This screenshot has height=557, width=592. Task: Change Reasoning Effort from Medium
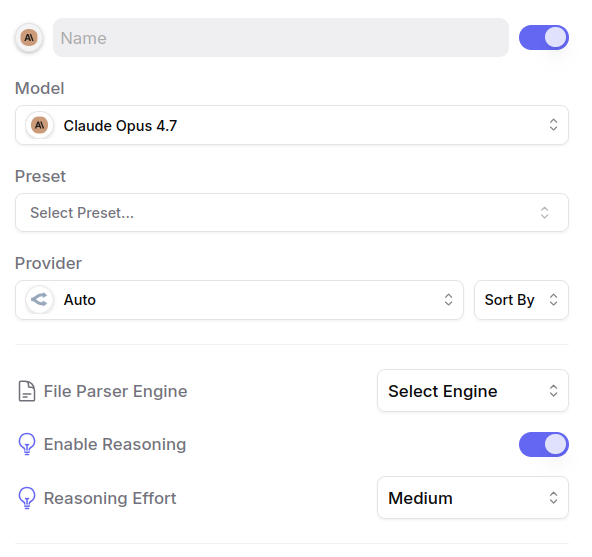click(x=473, y=498)
